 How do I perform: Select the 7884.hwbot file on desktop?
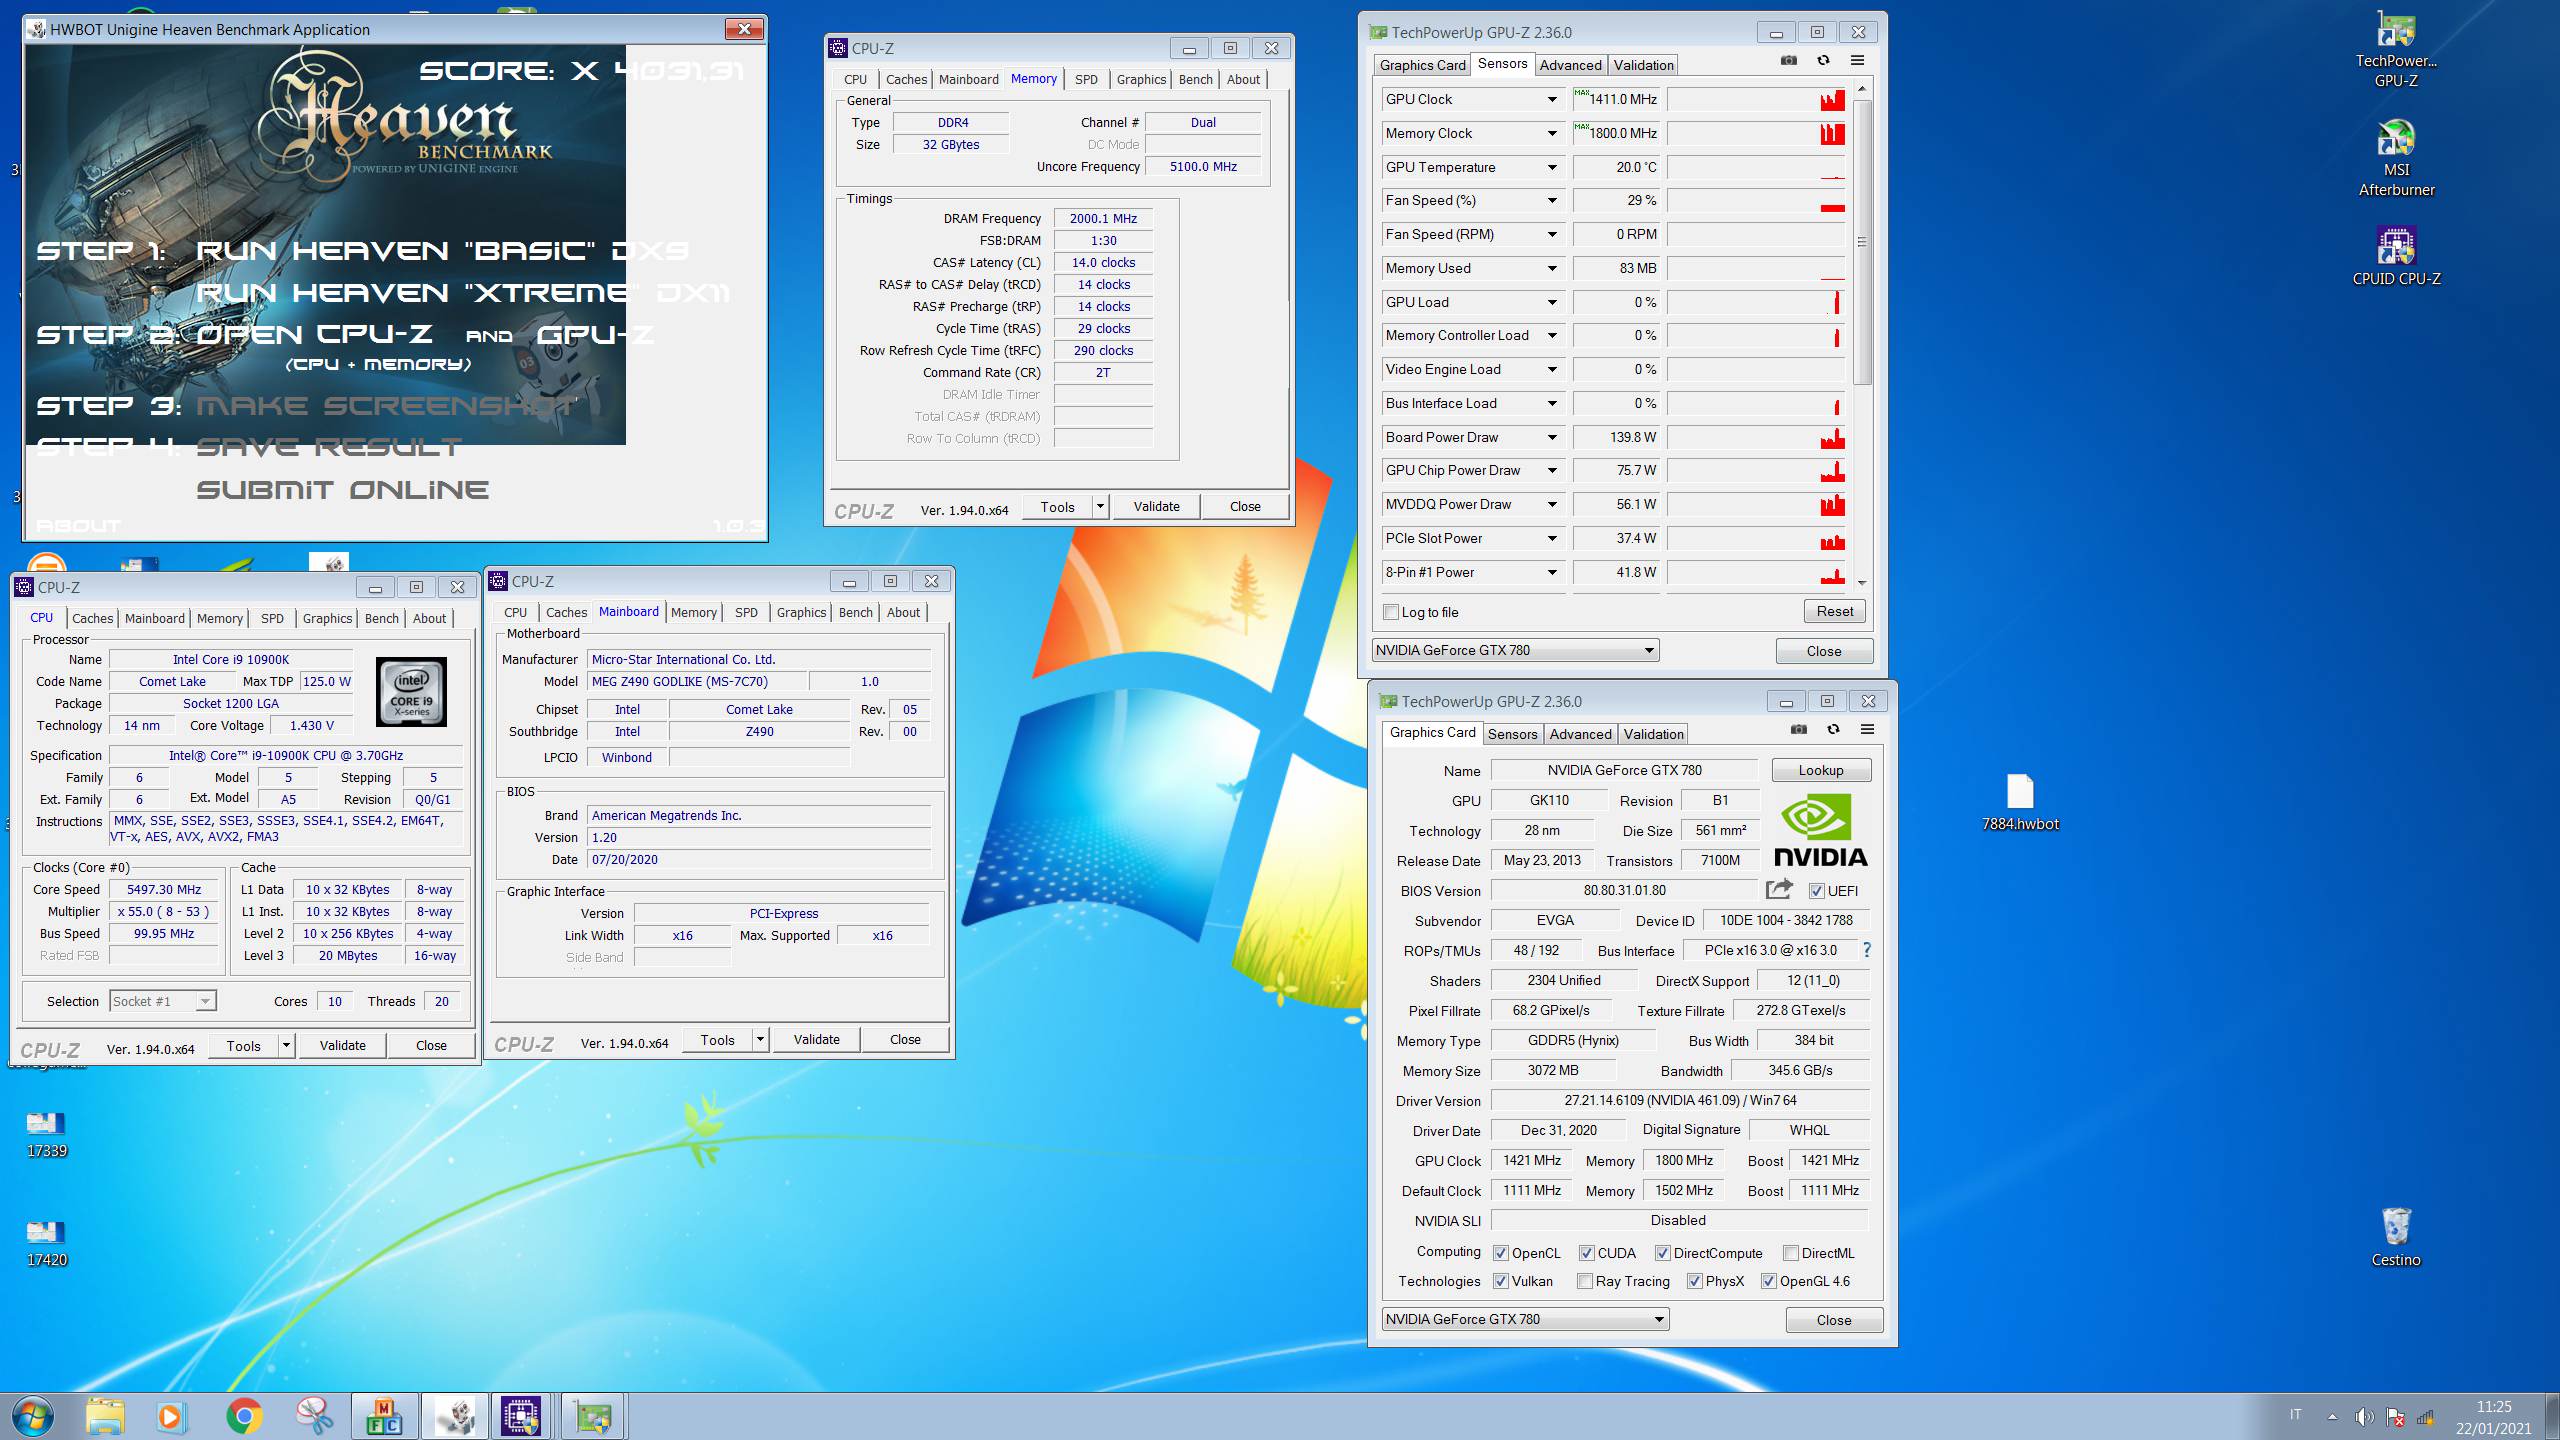pos(2020,802)
